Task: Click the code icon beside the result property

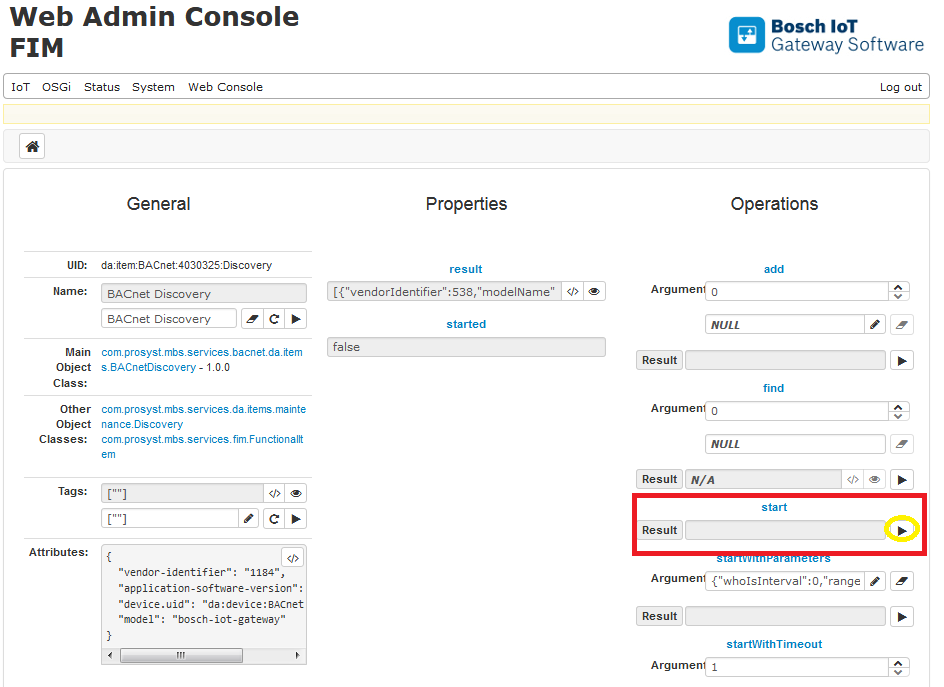Action: [573, 292]
